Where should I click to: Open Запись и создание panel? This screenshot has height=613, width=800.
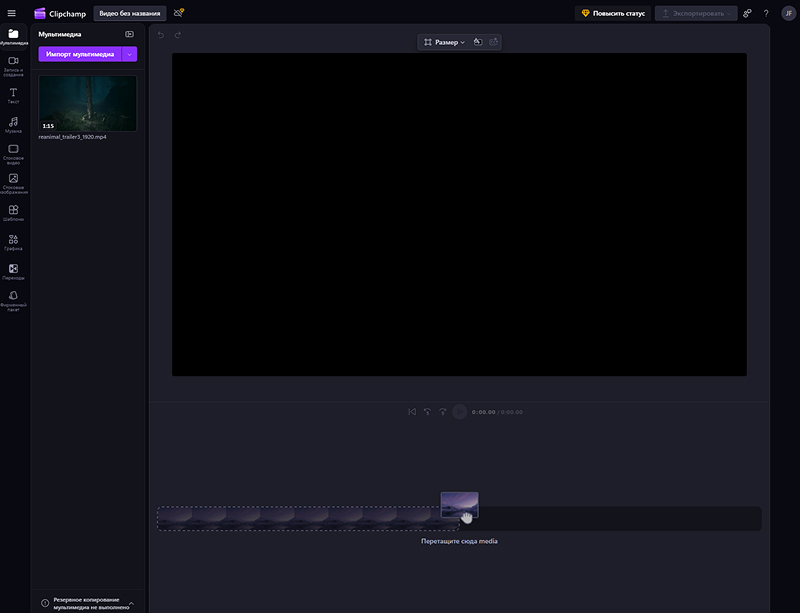[13, 62]
